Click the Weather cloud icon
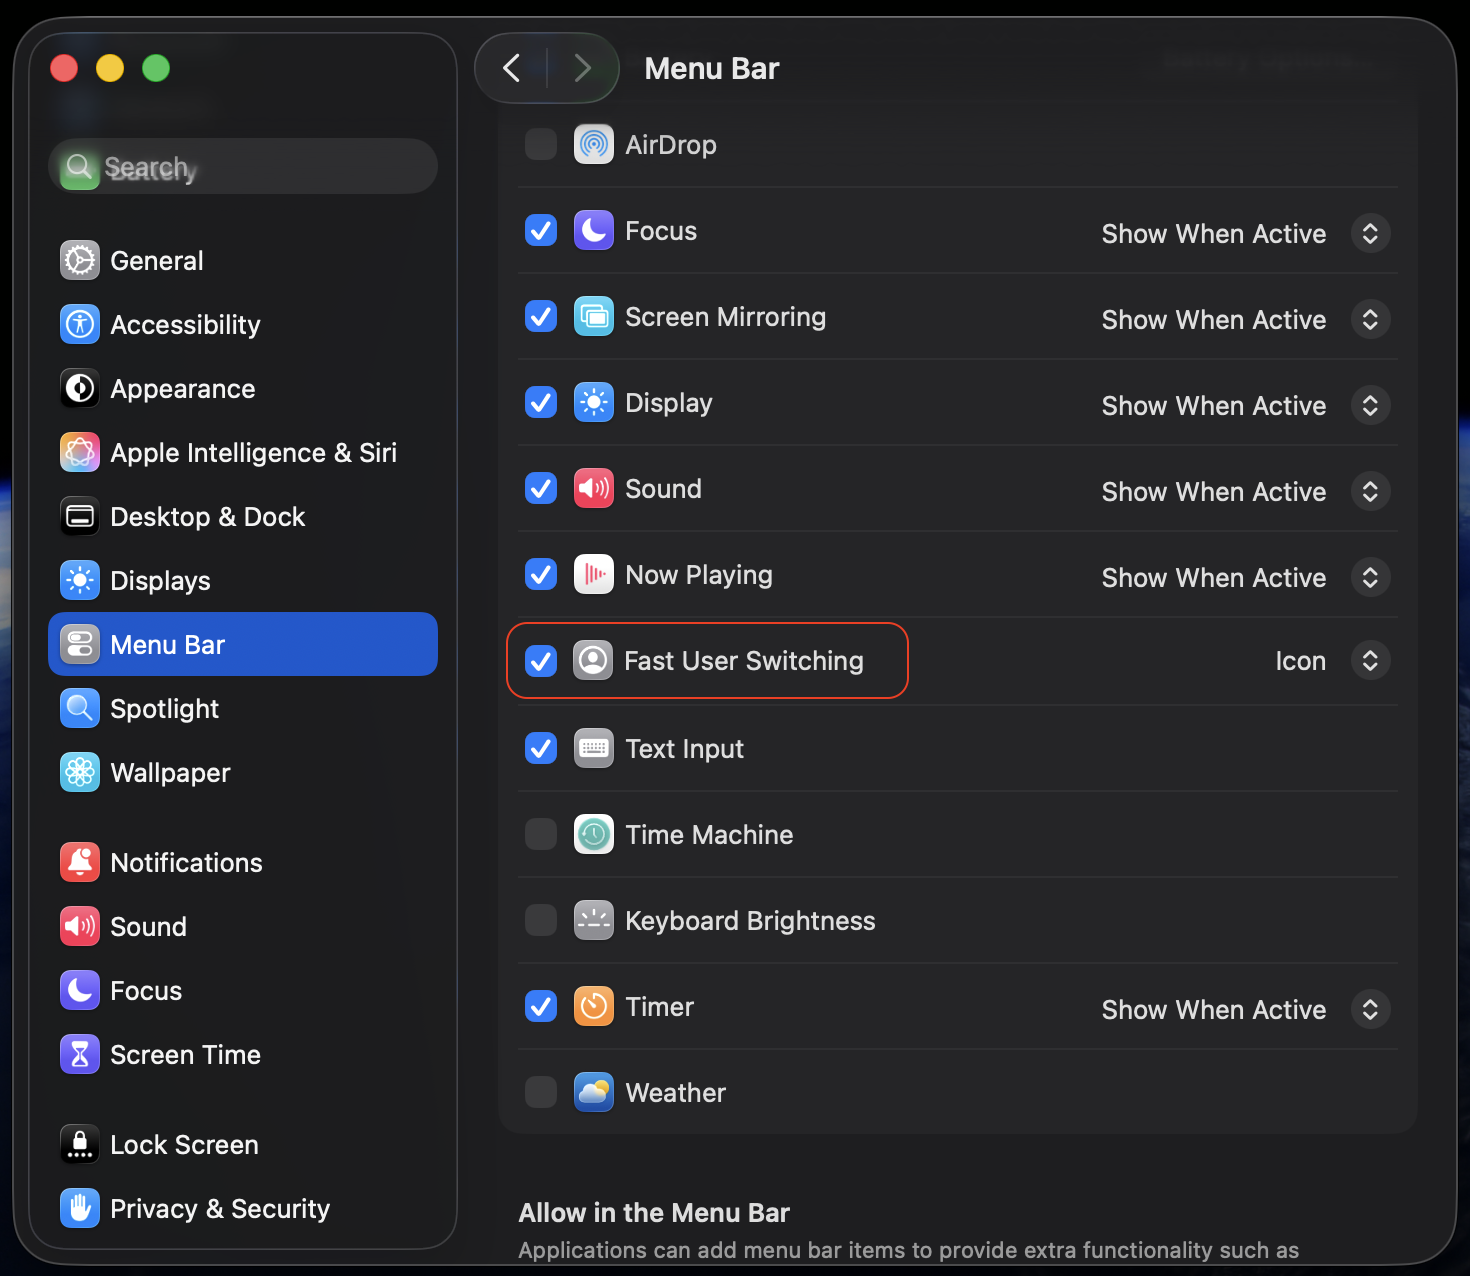The height and width of the screenshot is (1276, 1470). [x=594, y=1093]
